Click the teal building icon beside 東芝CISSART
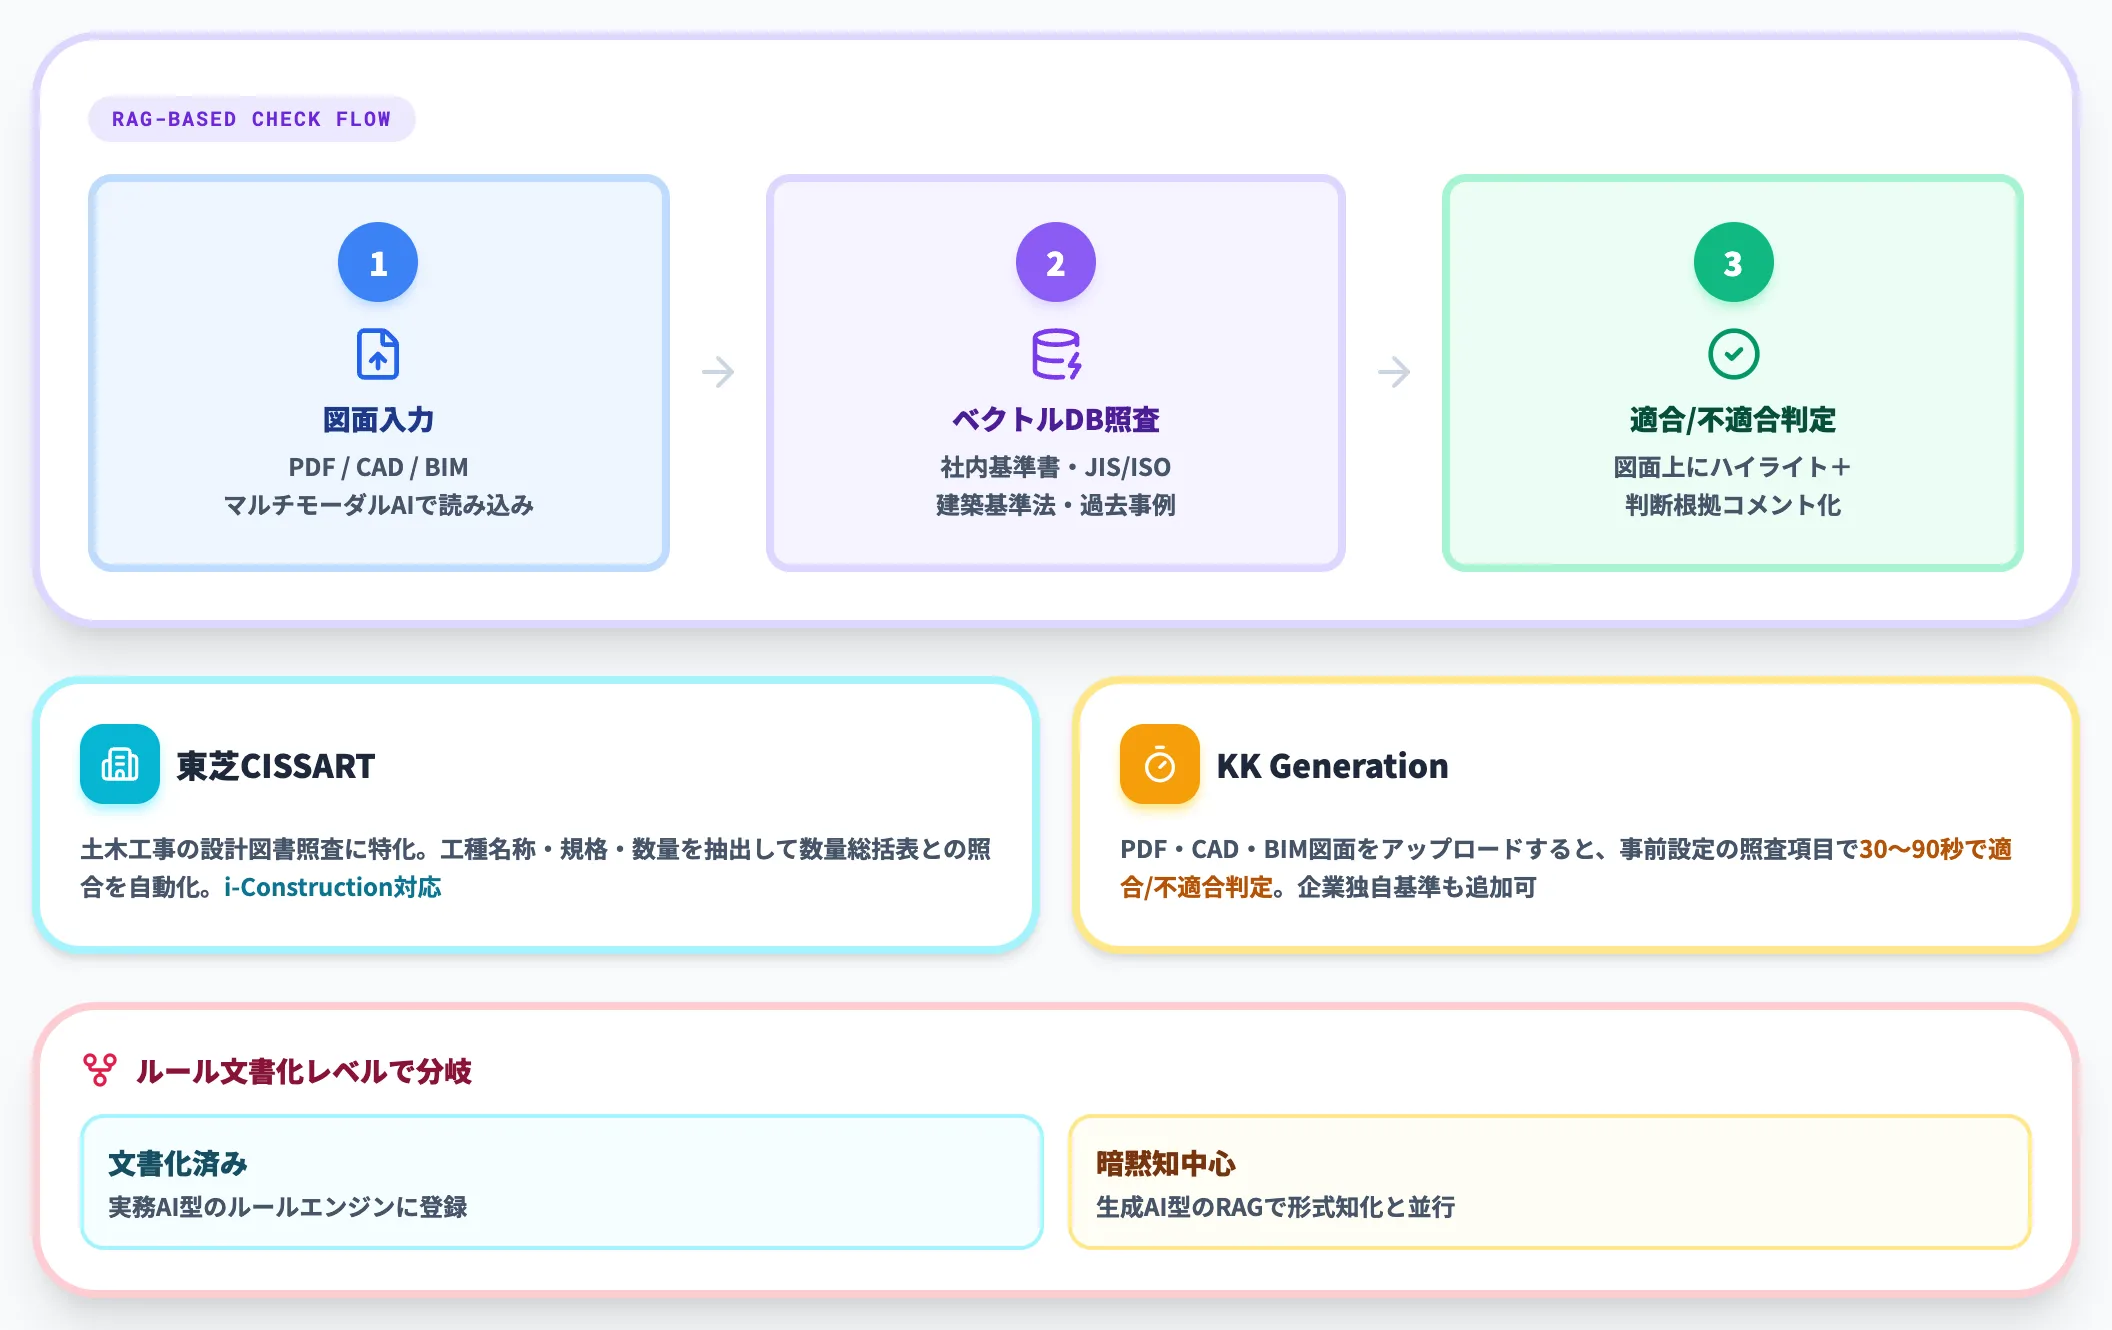Screen dimensions: 2112x1330 pyautogui.click(x=120, y=764)
